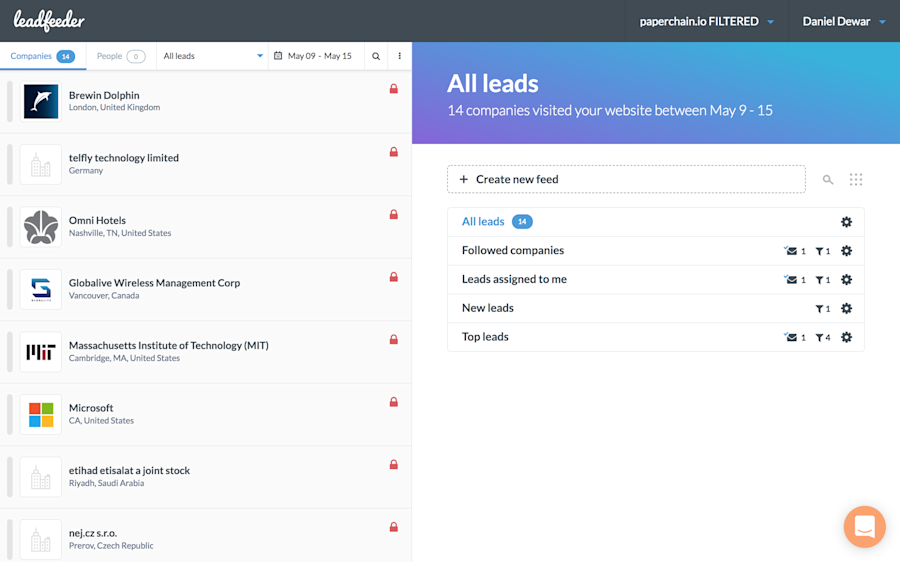Image resolution: width=900 pixels, height=562 pixels.
Task: Click the lock icon on Globalive Wireless row
Action: 394,277
